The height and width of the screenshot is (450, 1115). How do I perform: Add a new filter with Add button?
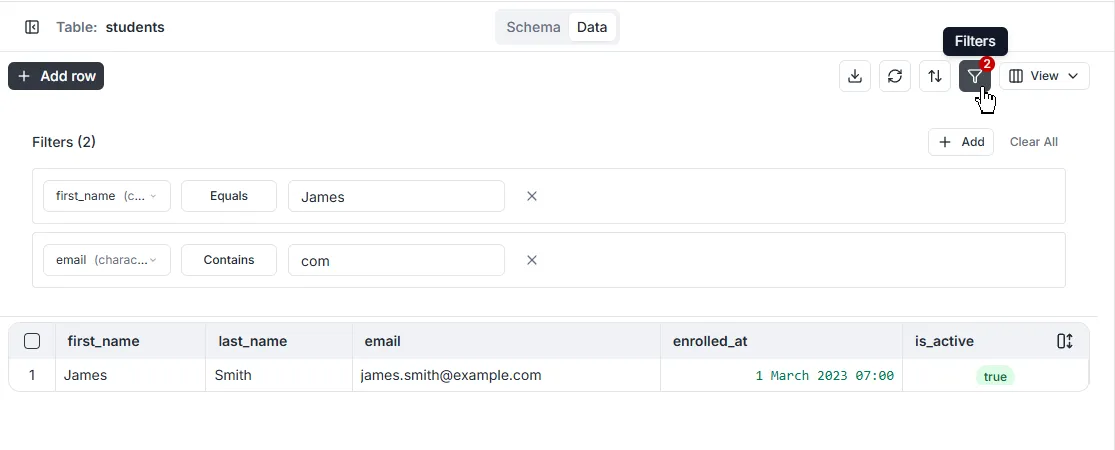(961, 142)
